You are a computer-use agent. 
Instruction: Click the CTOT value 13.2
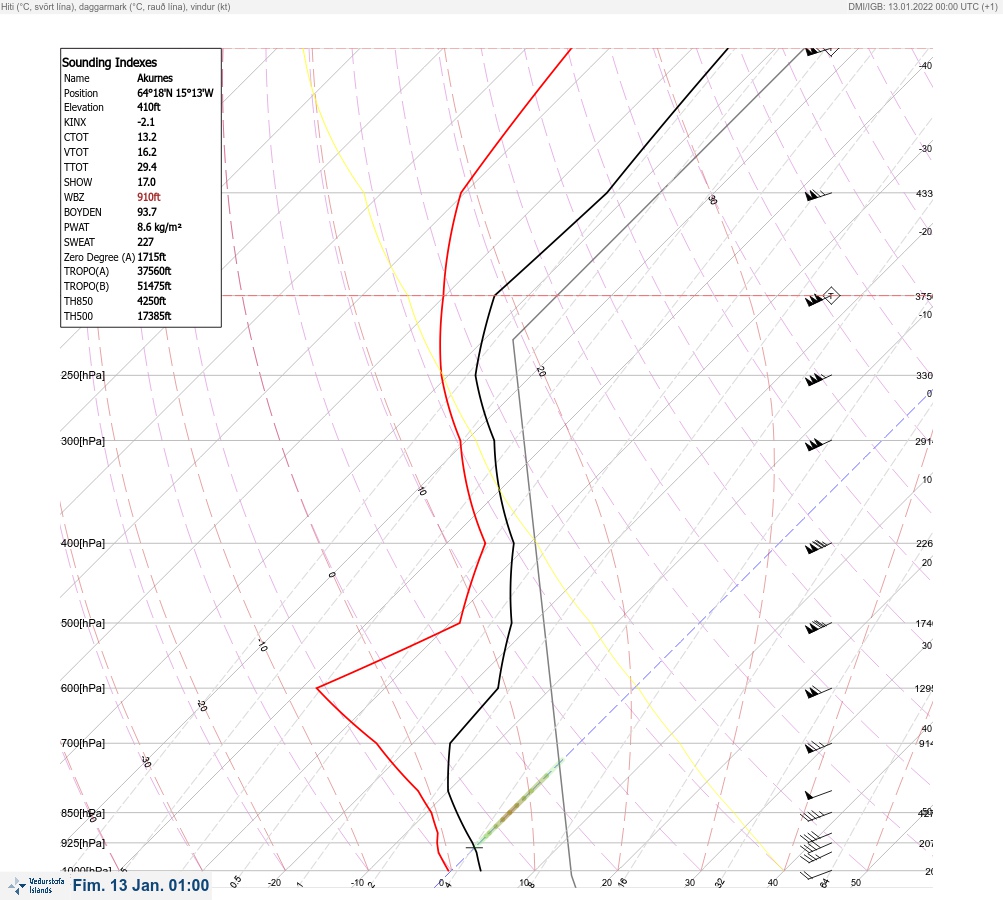[x=146, y=137]
